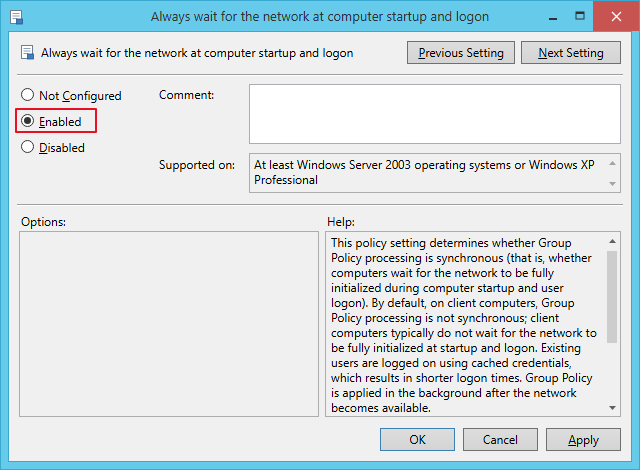Click the Help pane scroll up arrow
The width and height of the screenshot is (640, 470).
click(x=612, y=242)
